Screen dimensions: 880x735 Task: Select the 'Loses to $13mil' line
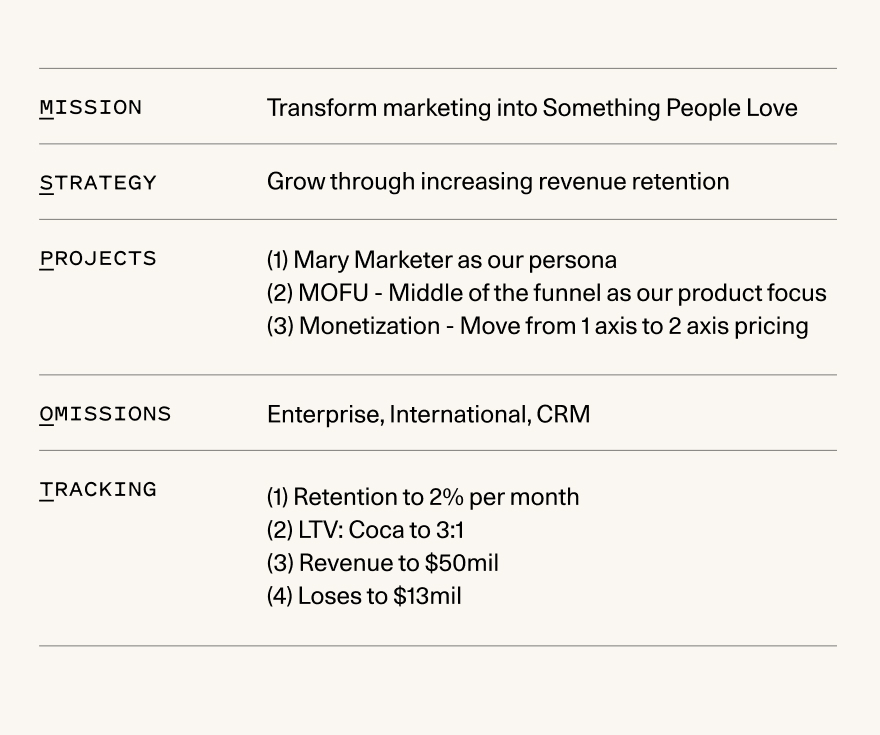pos(364,596)
